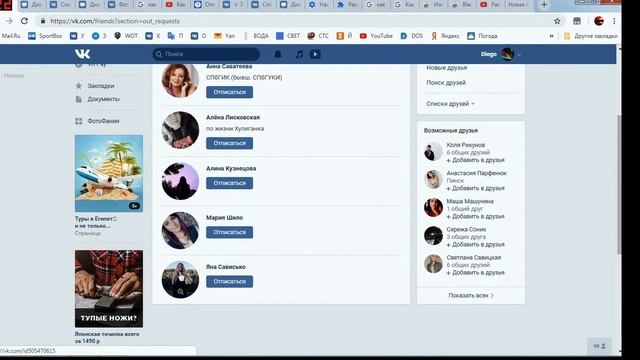This screenshot has height=360, width=640.
Task: Open the music note icon
Action: (299, 54)
